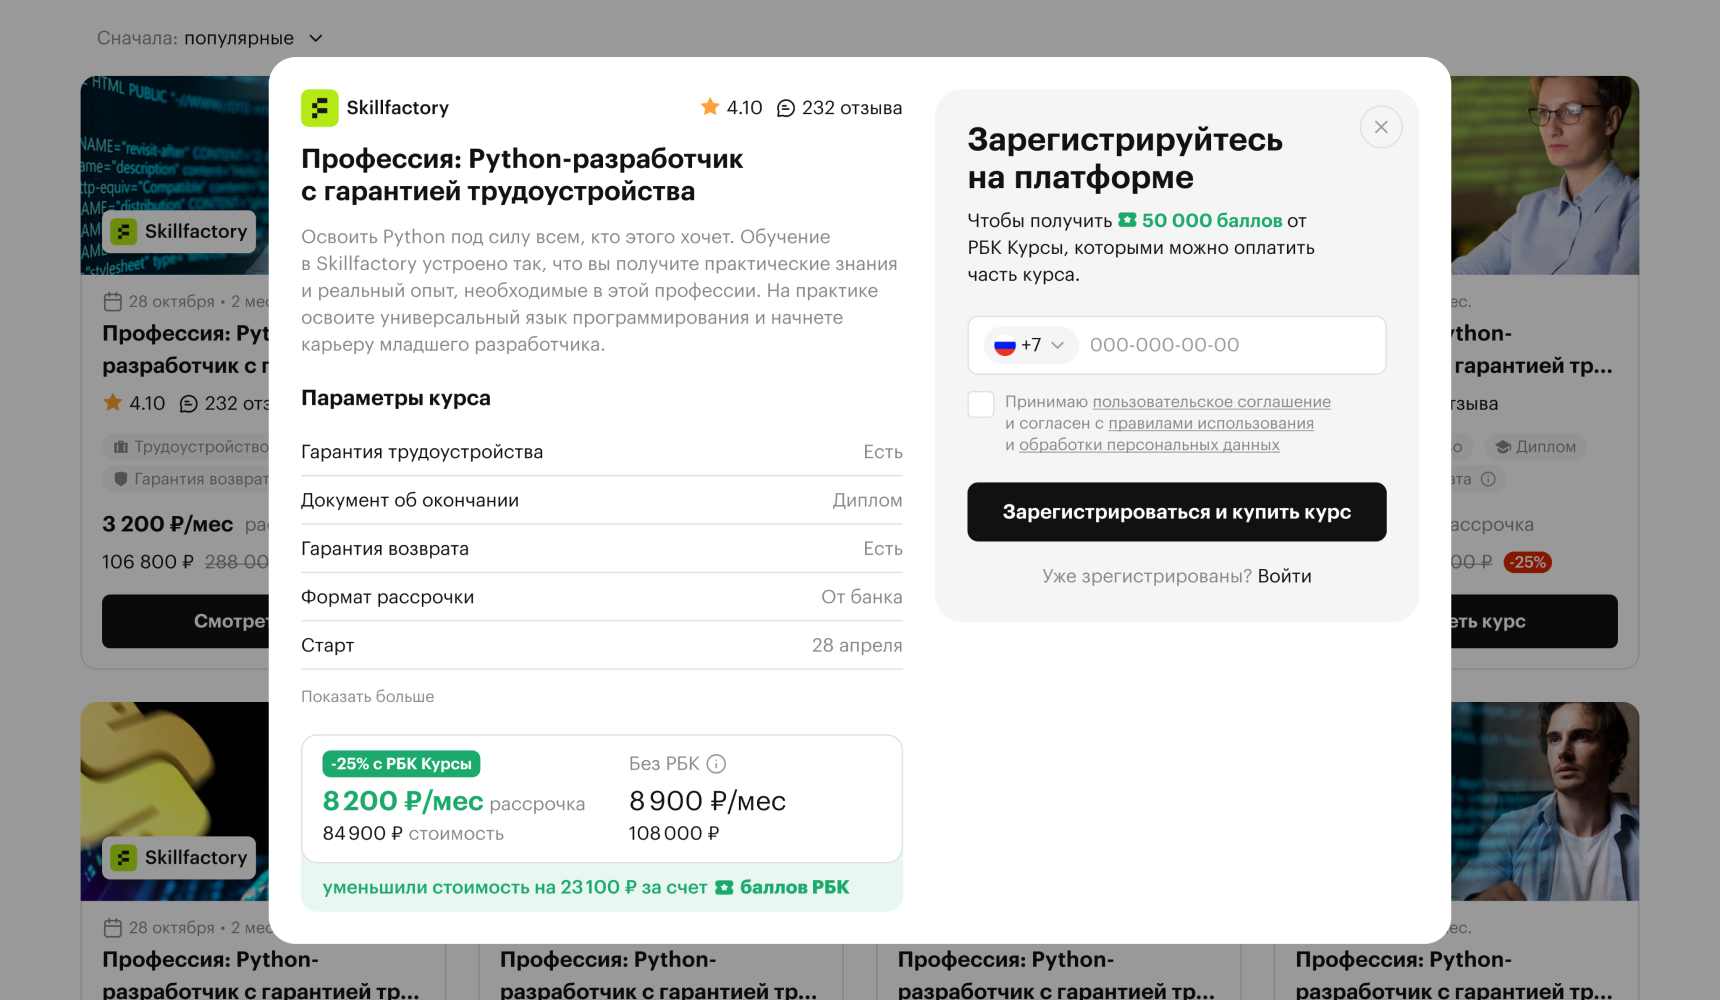The image size is (1720, 1000).
Task: Click the calendar icon on first background card
Action: point(113,302)
